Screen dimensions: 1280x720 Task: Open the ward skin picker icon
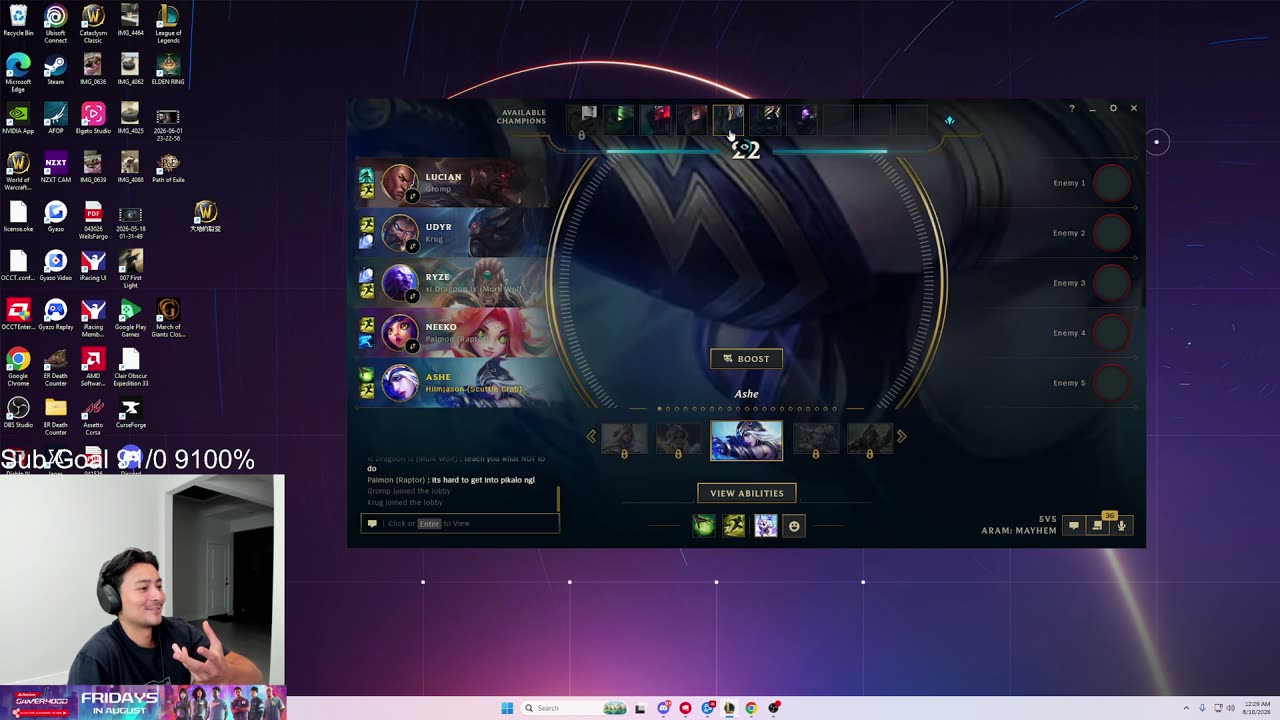(765, 525)
